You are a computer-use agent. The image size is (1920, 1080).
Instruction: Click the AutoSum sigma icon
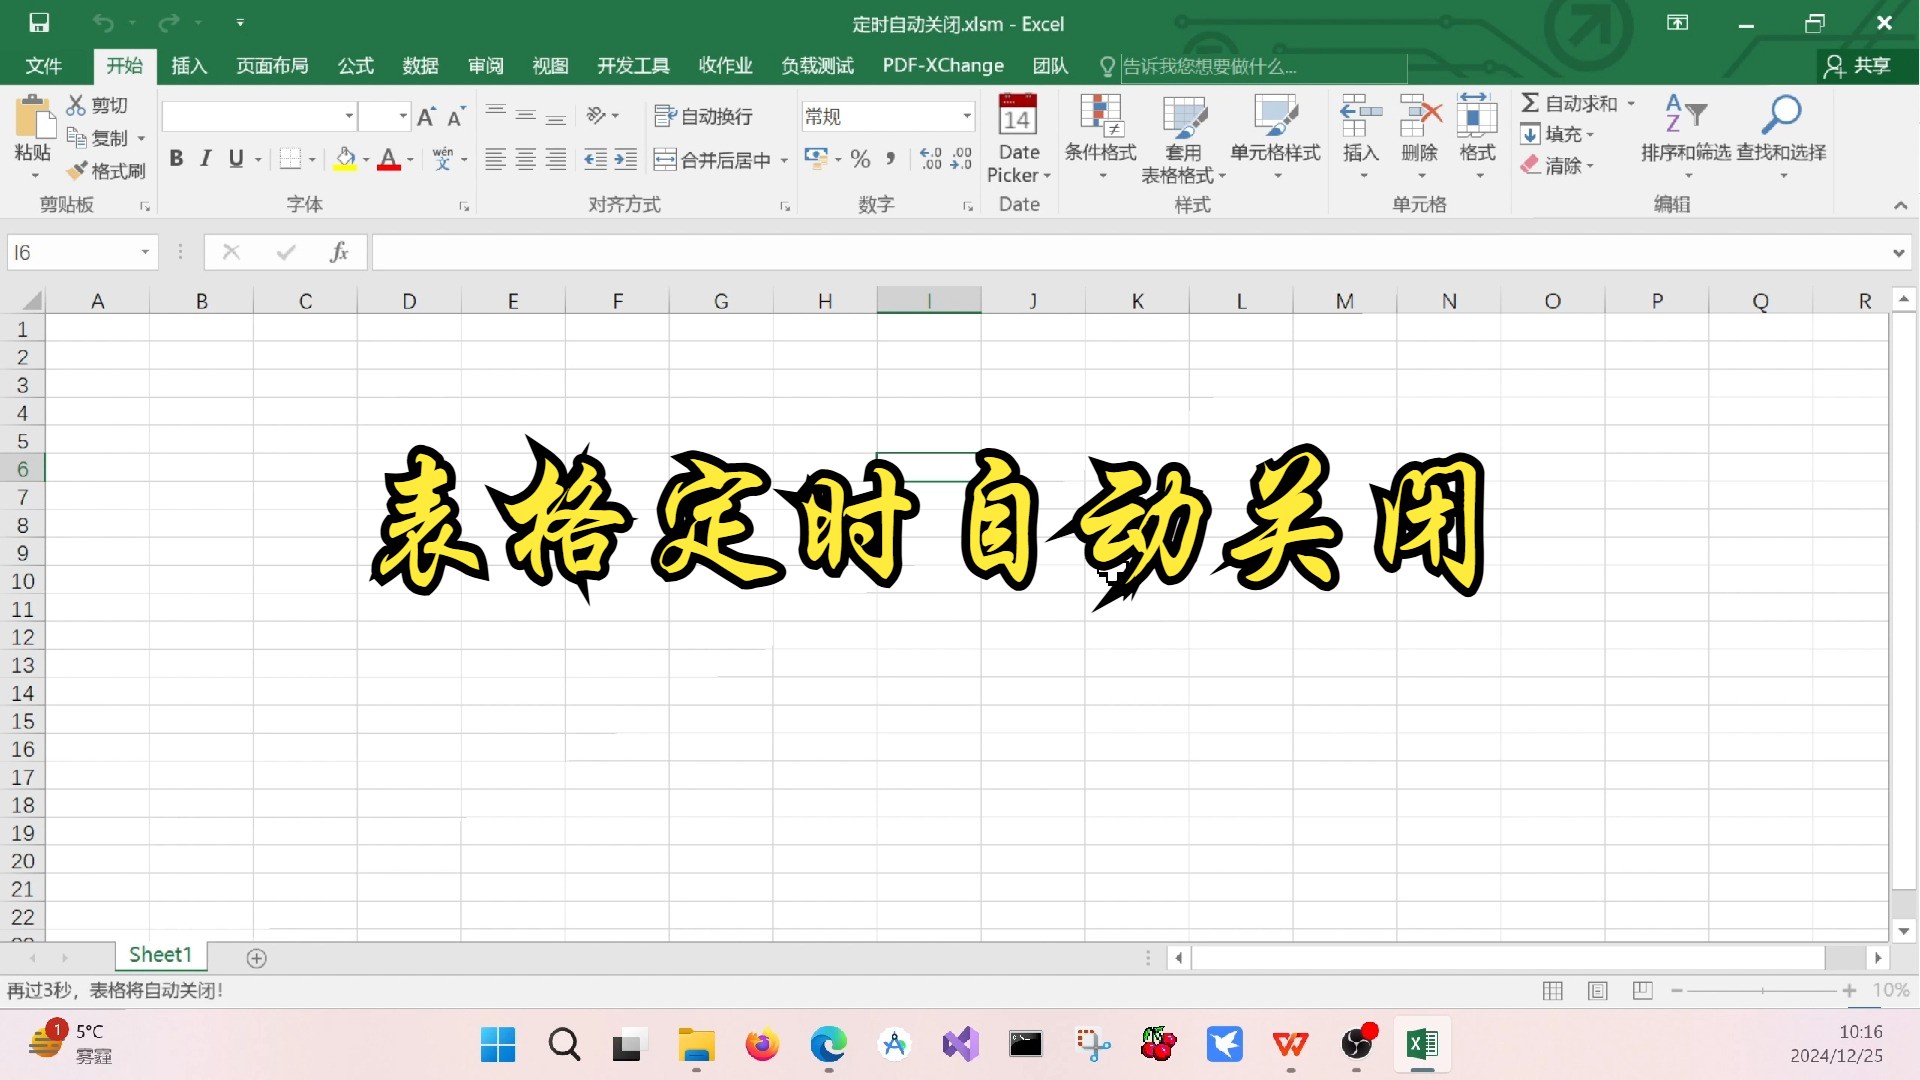coord(1530,103)
